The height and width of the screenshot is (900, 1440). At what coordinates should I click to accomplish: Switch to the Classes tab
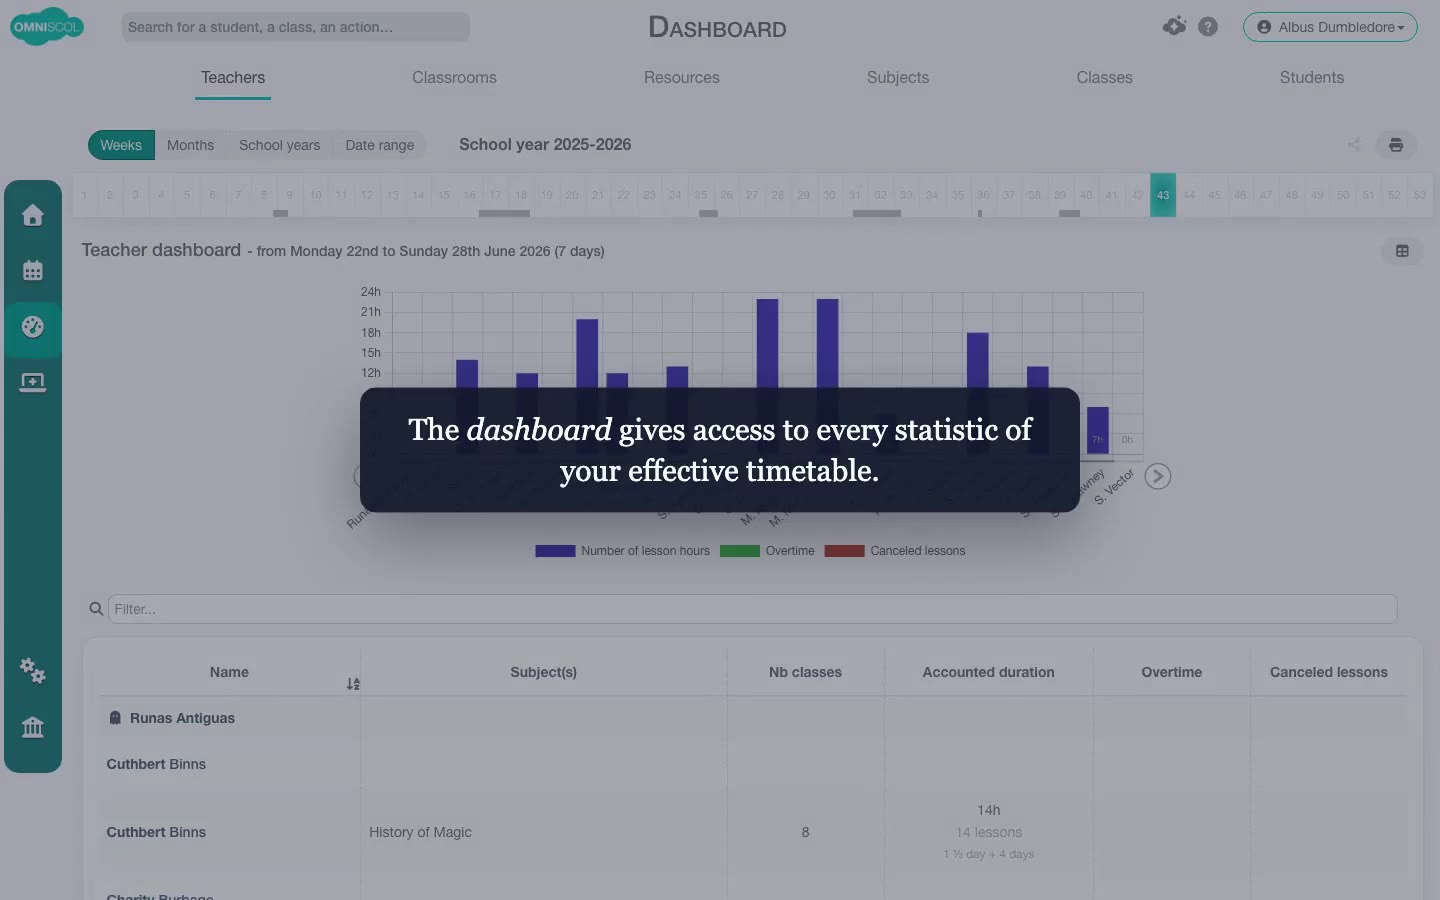pos(1104,78)
